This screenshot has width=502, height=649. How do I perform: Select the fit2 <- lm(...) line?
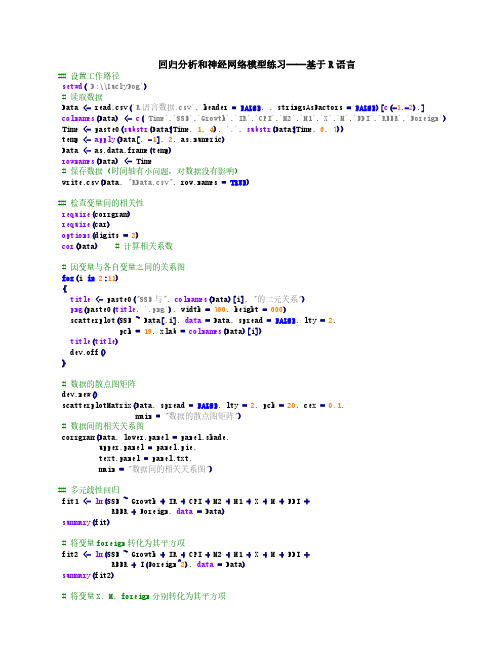[186, 555]
